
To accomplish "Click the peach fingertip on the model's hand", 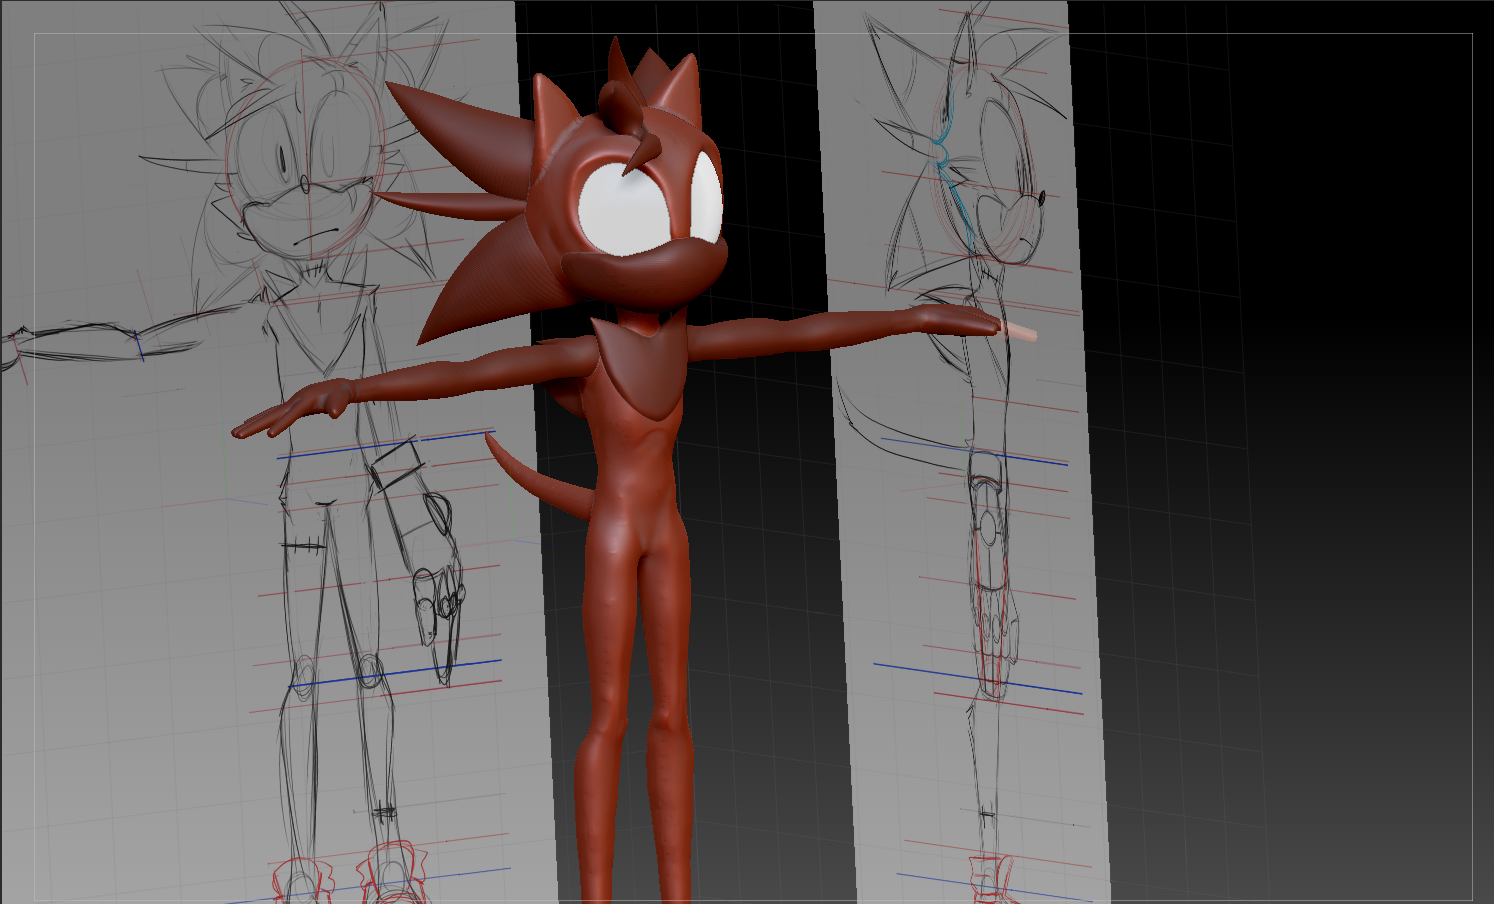I will tap(1018, 331).
